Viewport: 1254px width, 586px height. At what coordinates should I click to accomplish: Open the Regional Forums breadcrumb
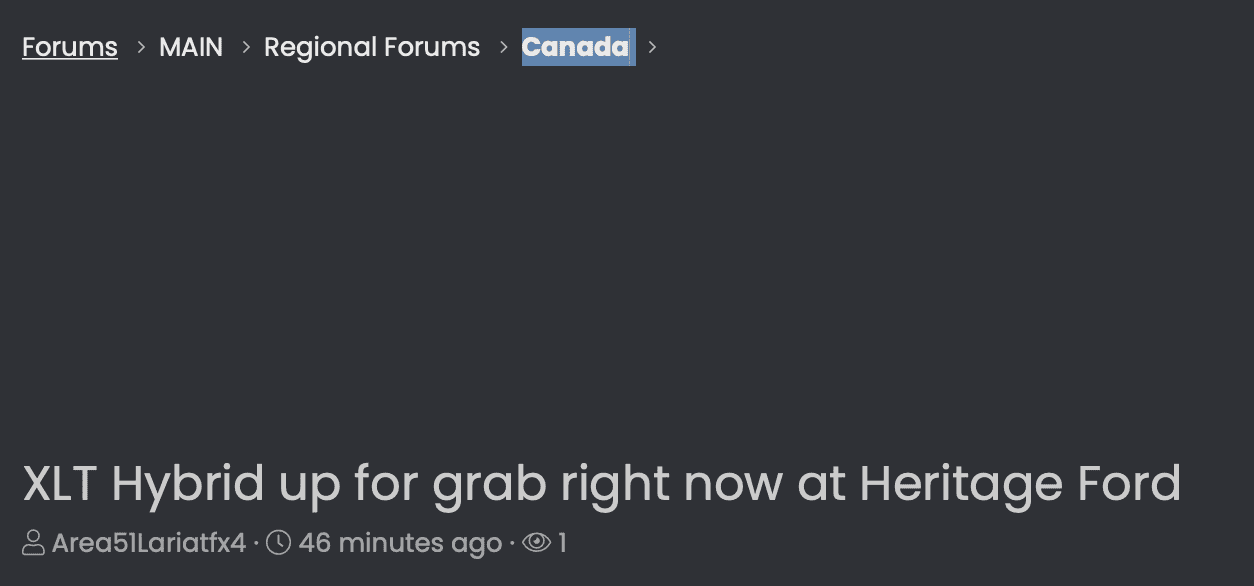click(372, 47)
